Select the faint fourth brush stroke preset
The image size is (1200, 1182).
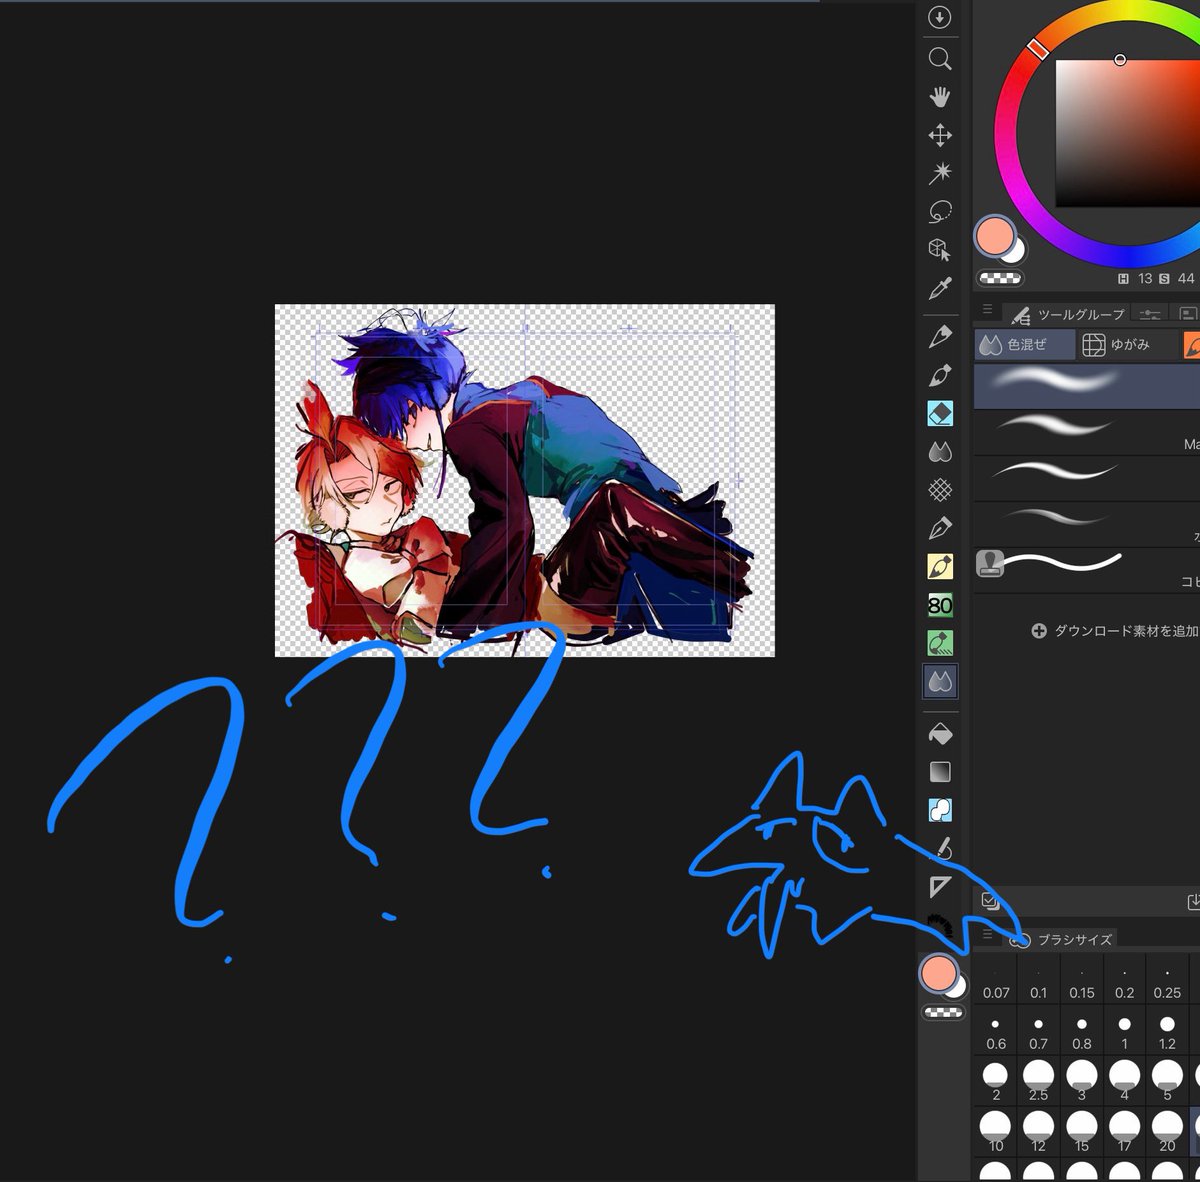coord(1087,524)
